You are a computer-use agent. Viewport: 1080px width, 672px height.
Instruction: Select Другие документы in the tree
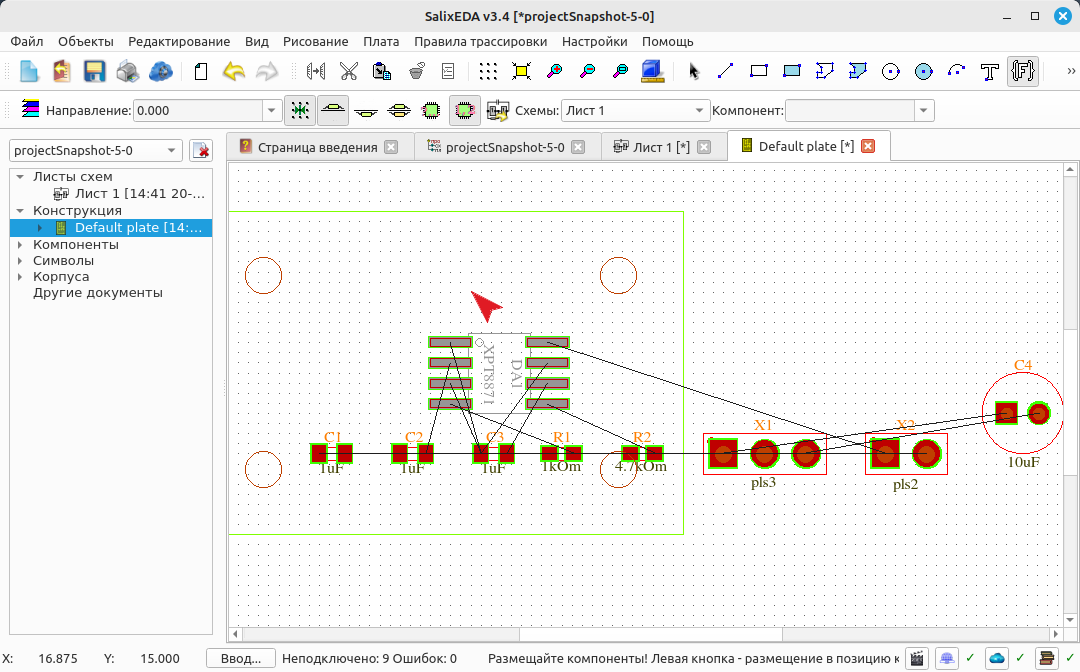[x=98, y=293]
